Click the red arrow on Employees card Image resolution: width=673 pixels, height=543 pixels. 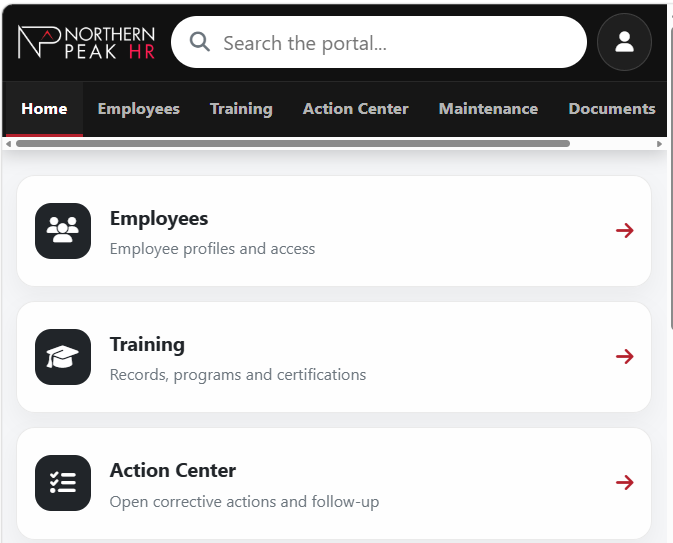coord(624,231)
